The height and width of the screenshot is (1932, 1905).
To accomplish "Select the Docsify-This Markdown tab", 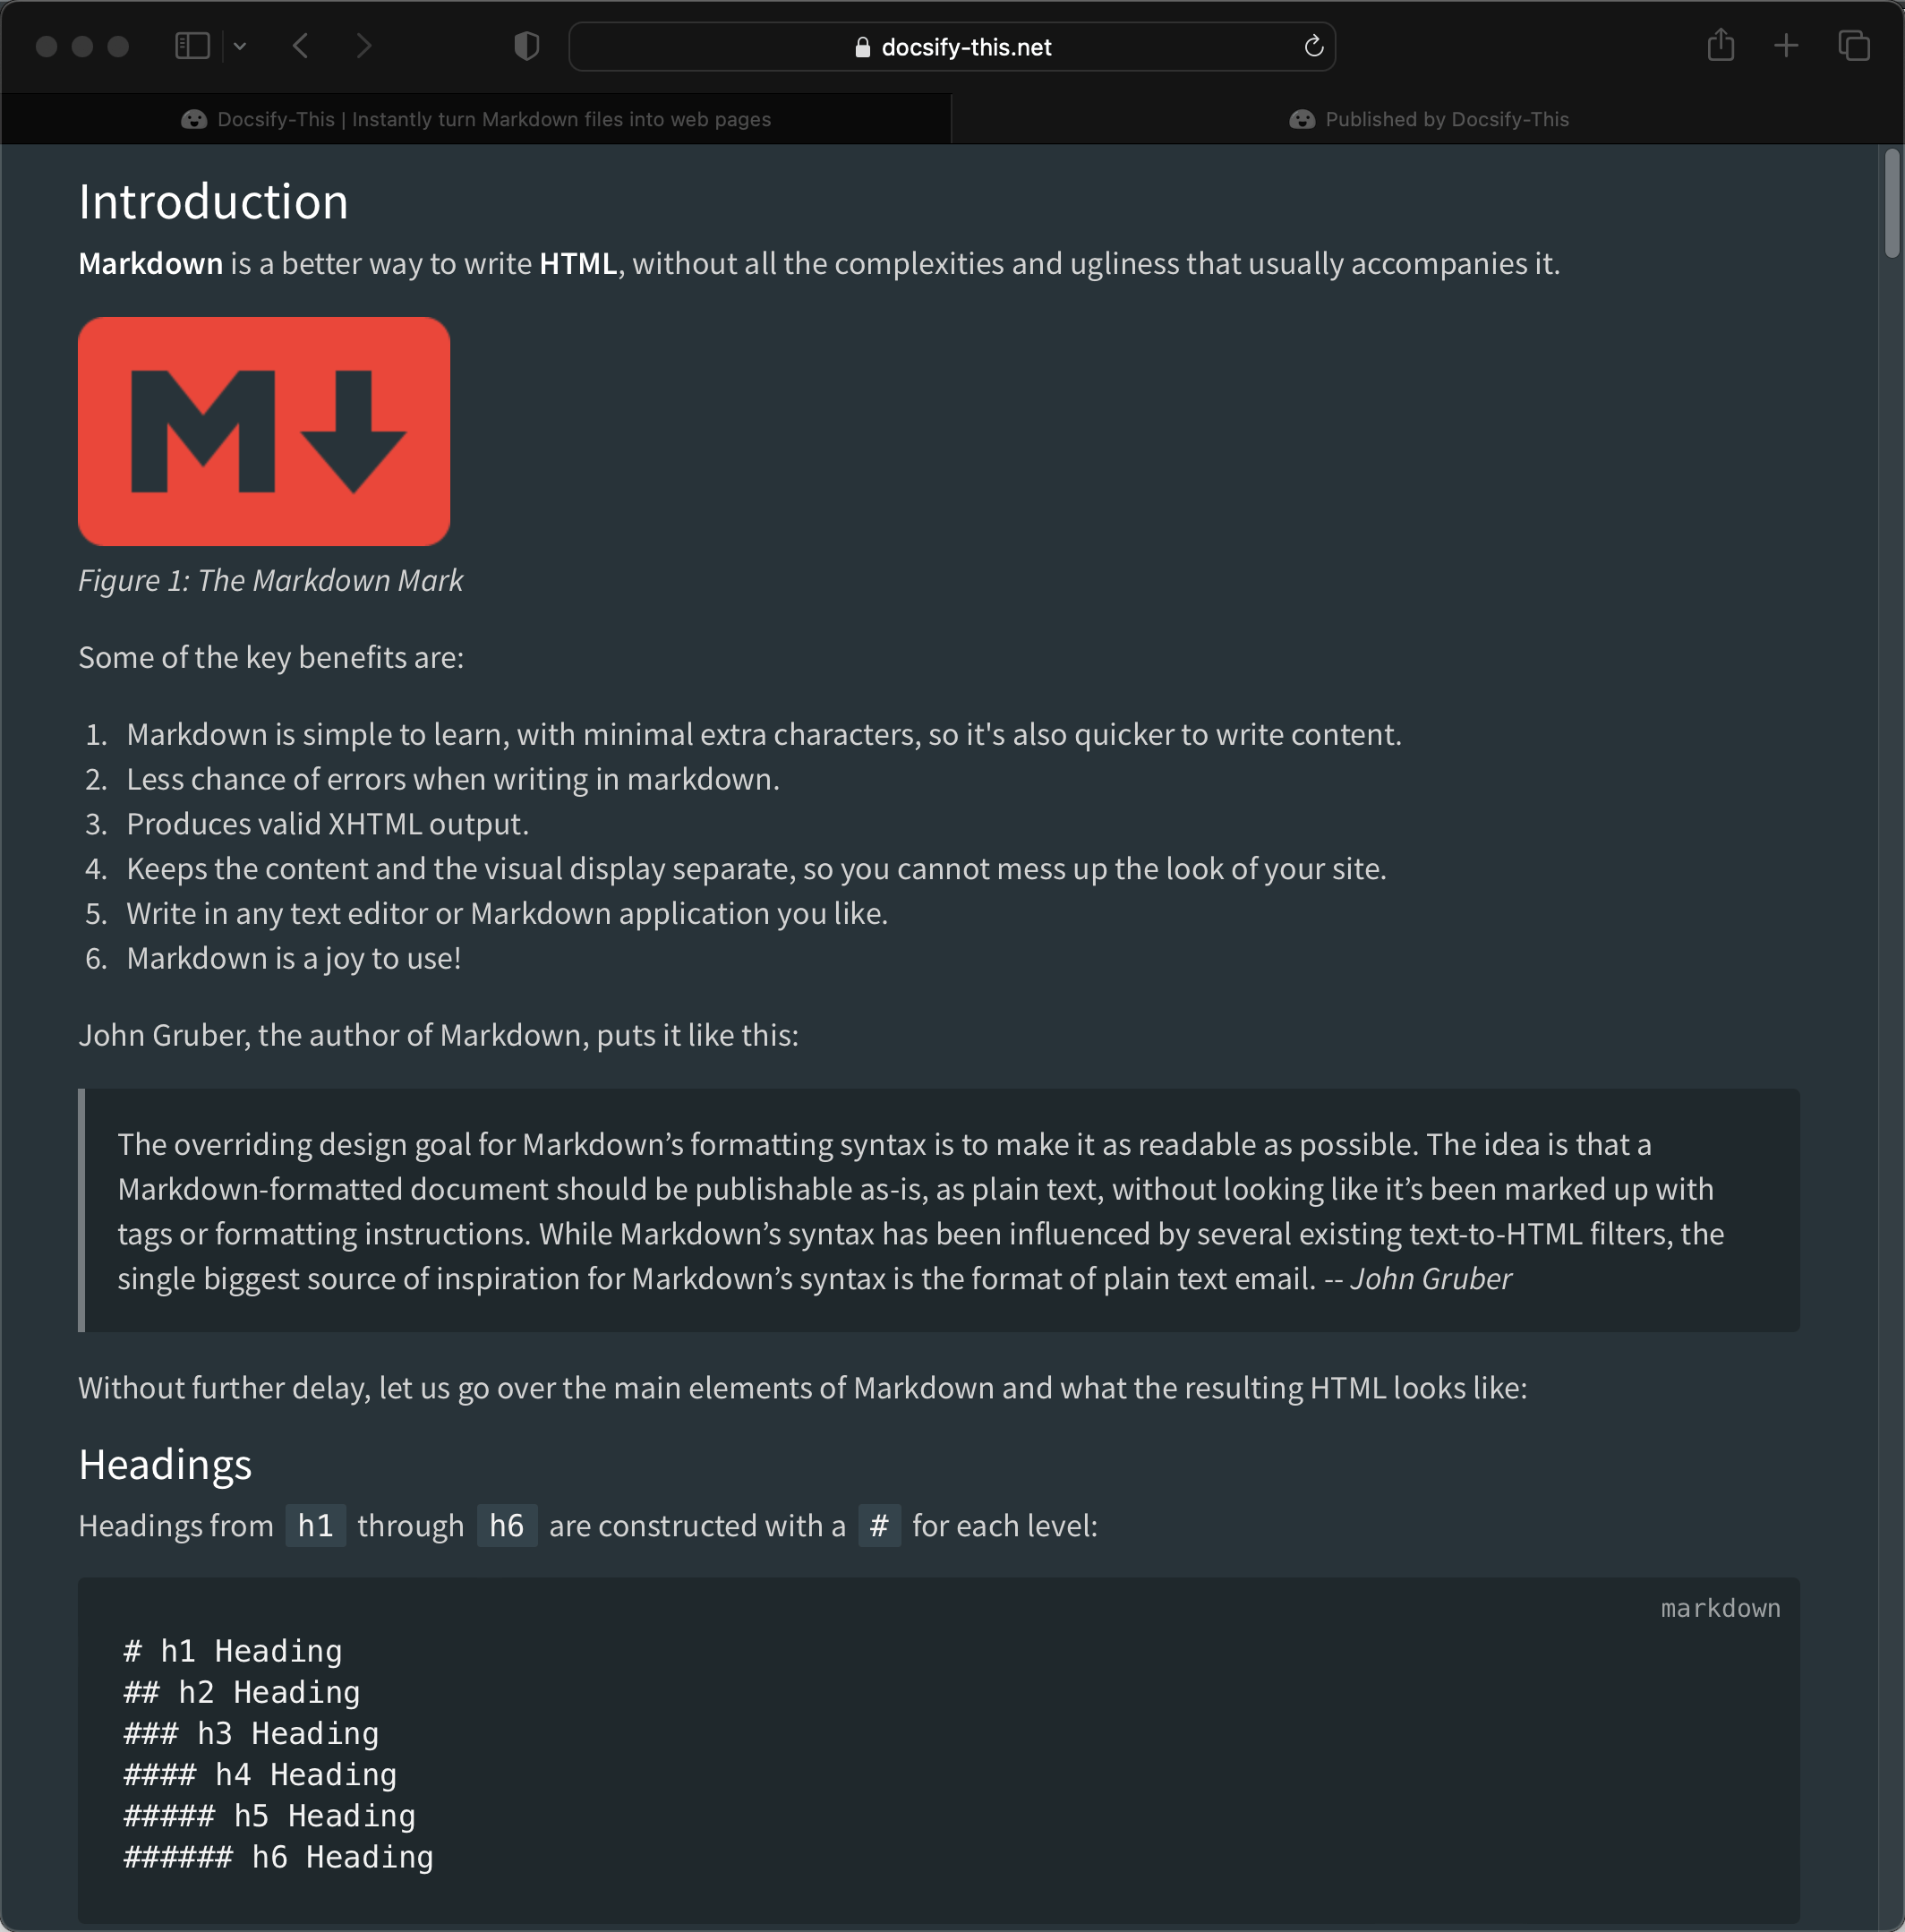I will (x=475, y=118).
